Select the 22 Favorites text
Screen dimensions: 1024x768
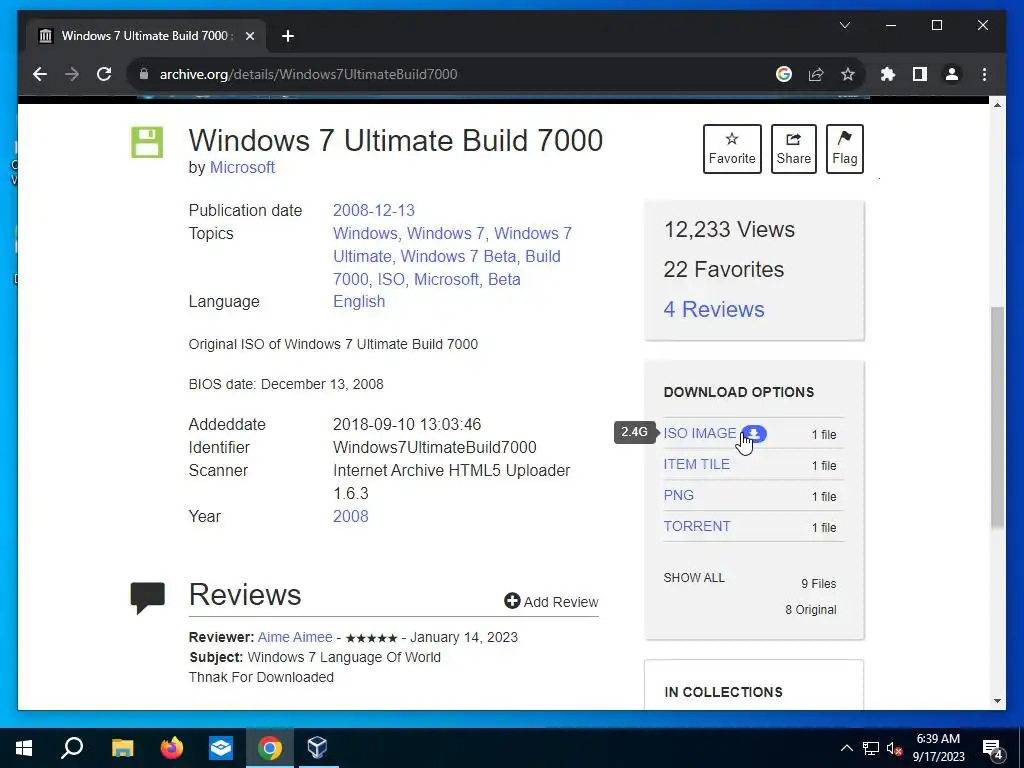[x=724, y=270]
